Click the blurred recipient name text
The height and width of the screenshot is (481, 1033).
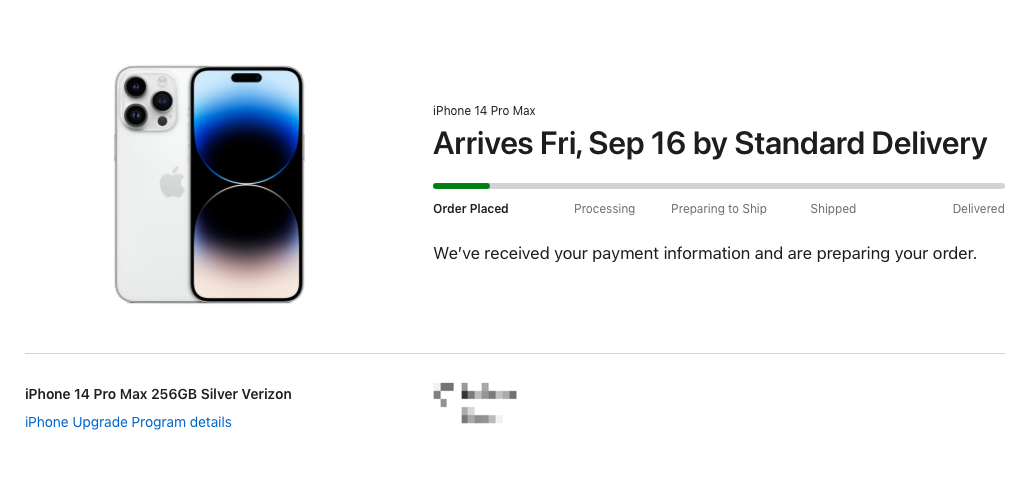point(489,394)
